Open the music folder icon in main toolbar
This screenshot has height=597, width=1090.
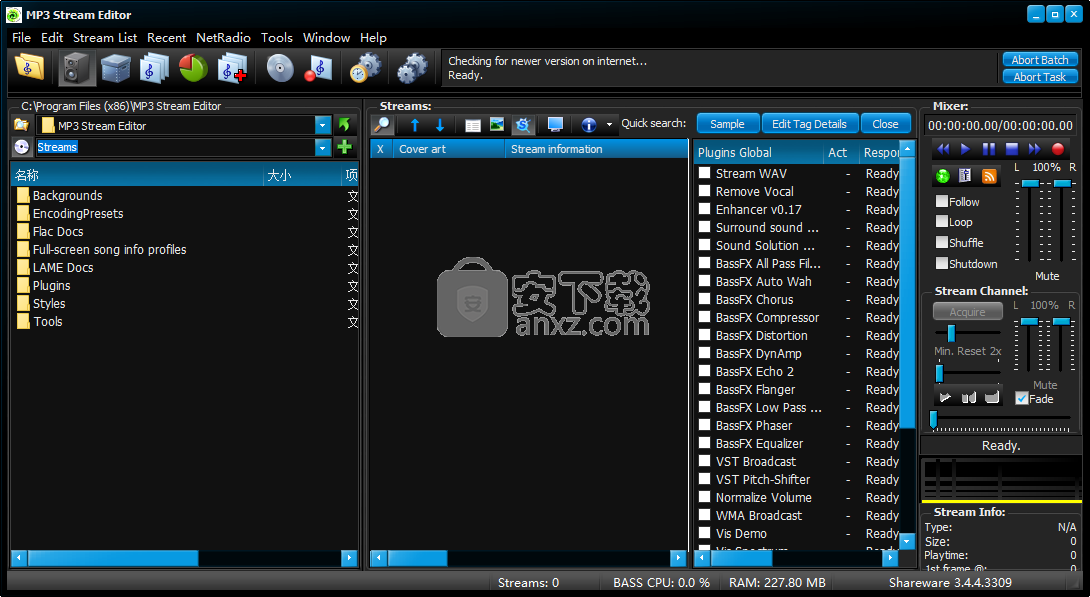29,68
